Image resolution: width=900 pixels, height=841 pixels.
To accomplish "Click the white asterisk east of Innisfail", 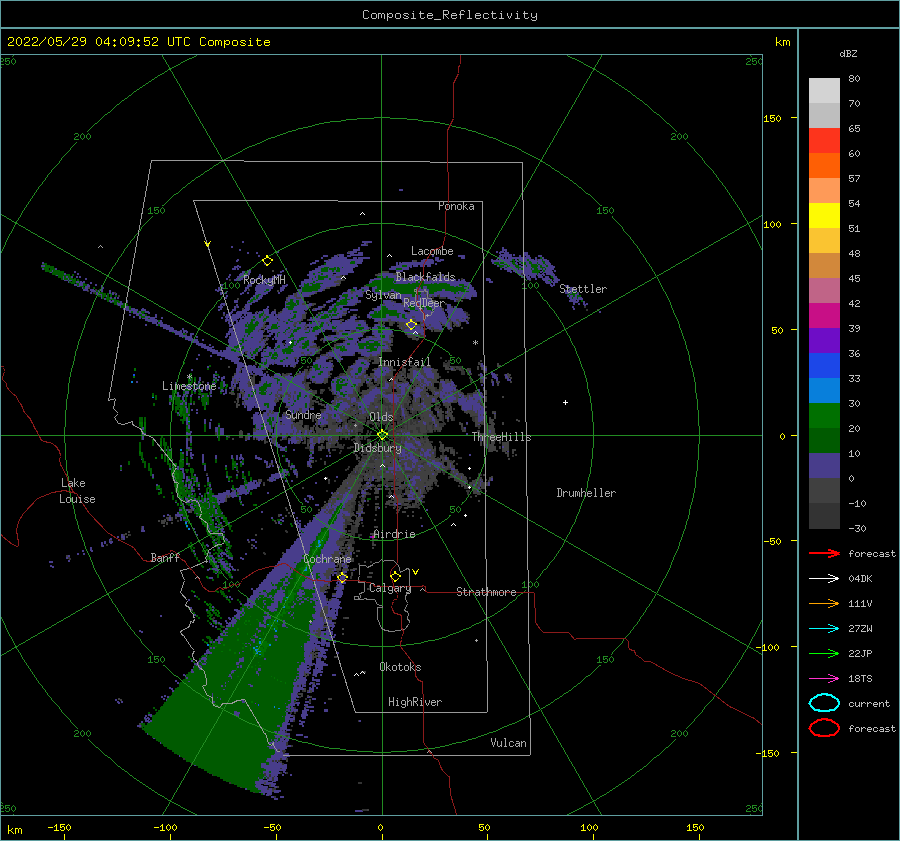I will (x=475, y=343).
